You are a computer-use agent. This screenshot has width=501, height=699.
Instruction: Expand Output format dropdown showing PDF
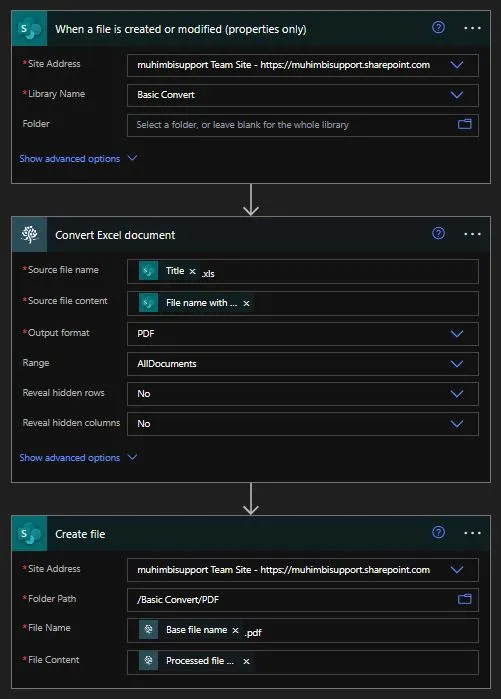point(457,334)
